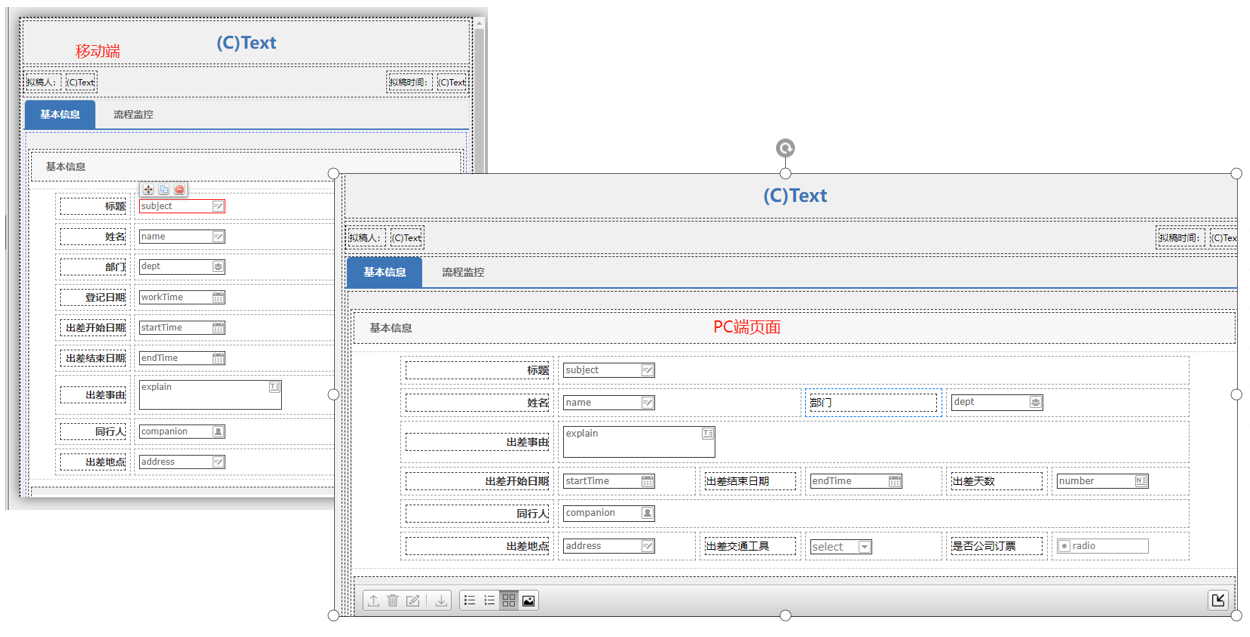Click dept organization icon in PC form
The image size is (1250, 637).
click(1036, 402)
